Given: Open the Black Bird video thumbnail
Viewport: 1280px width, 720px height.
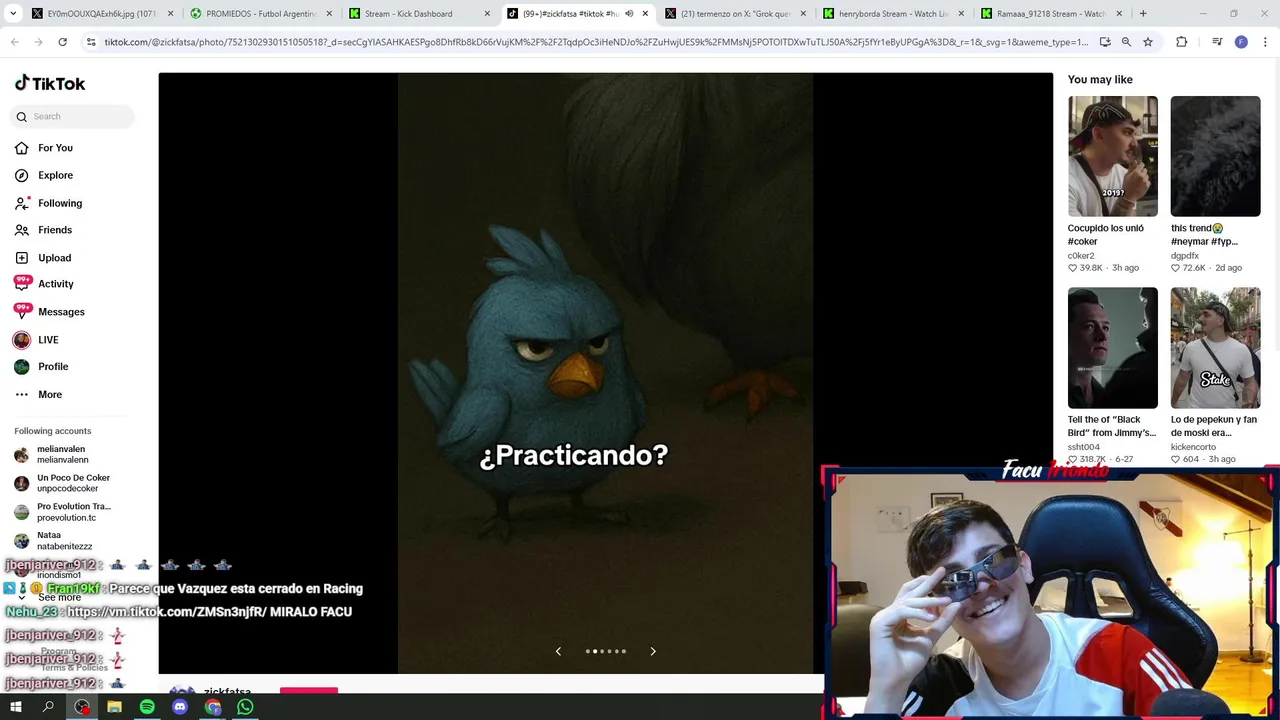Looking at the screenshot, I should click(1112, 348).
